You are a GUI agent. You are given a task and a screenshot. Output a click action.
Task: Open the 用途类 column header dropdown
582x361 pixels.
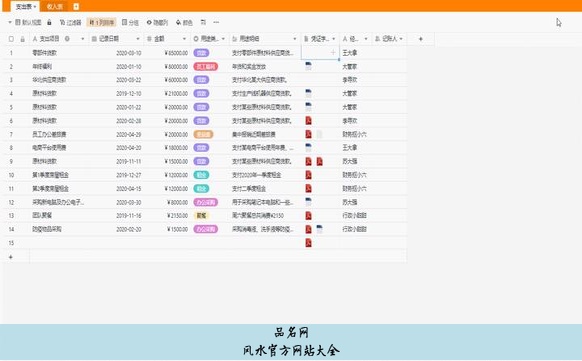coord(223,39)
